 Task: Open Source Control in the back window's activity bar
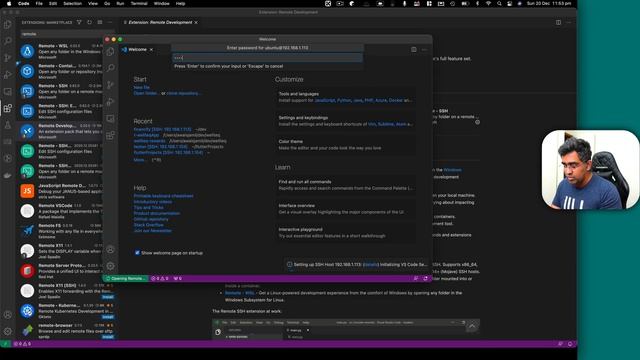click(x=8, y=58)
